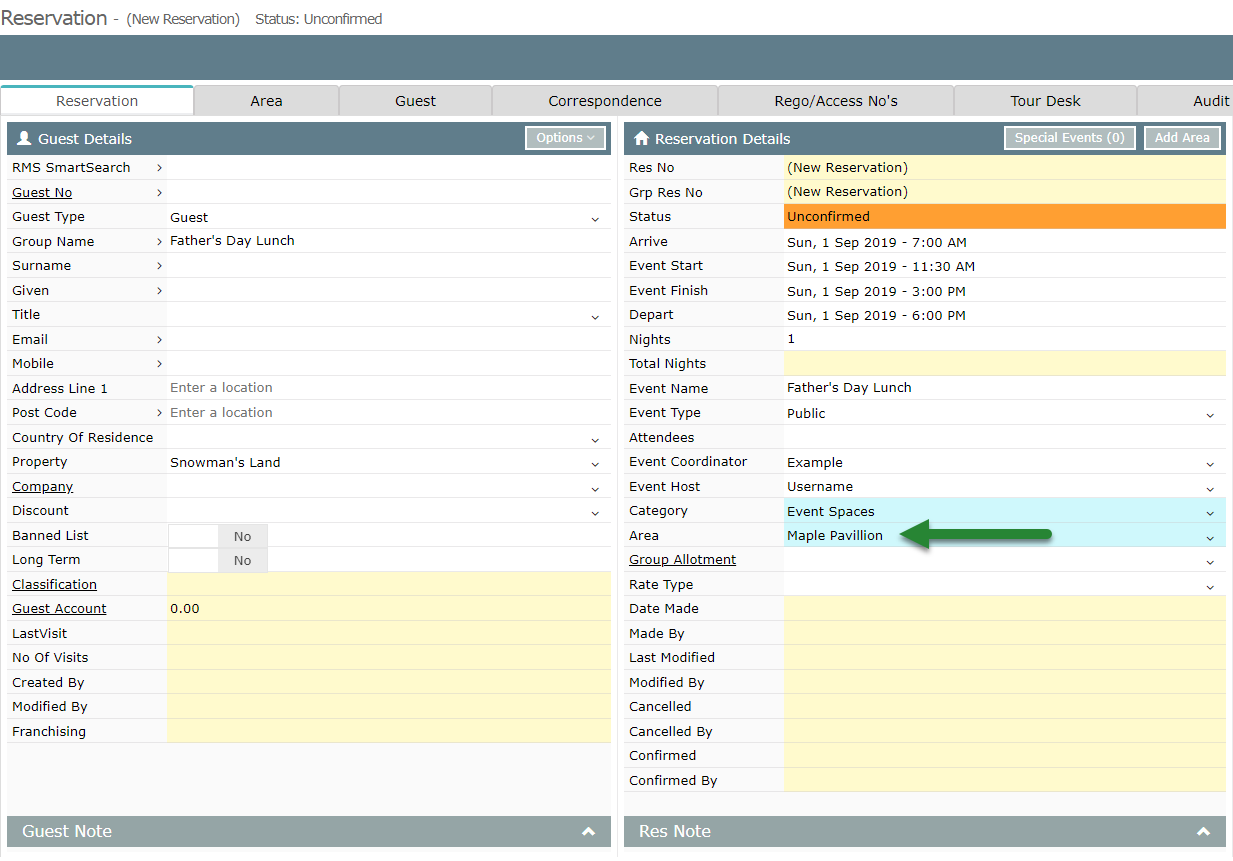Open the Guest No link

[x=42, y=193]
